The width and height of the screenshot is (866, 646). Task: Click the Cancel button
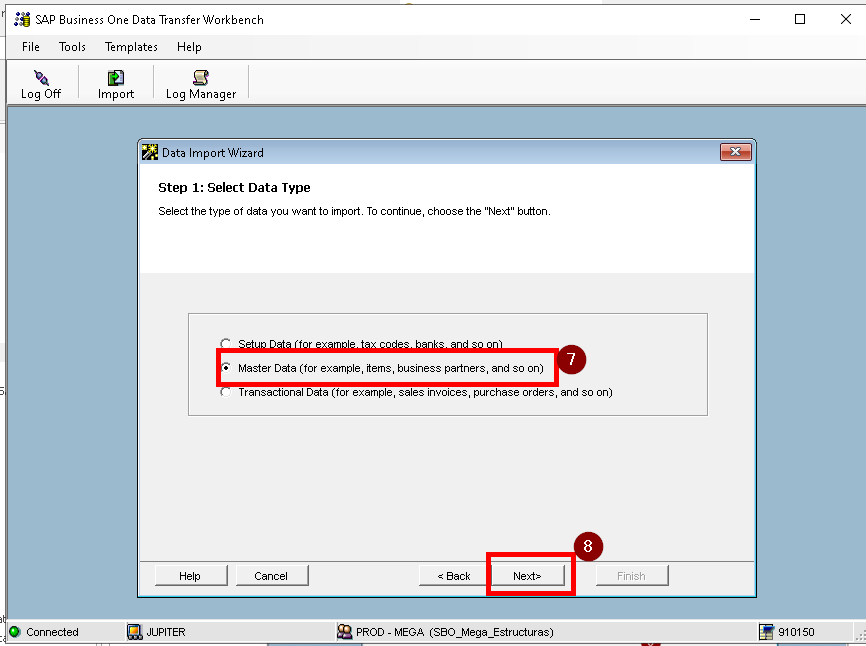272,575
